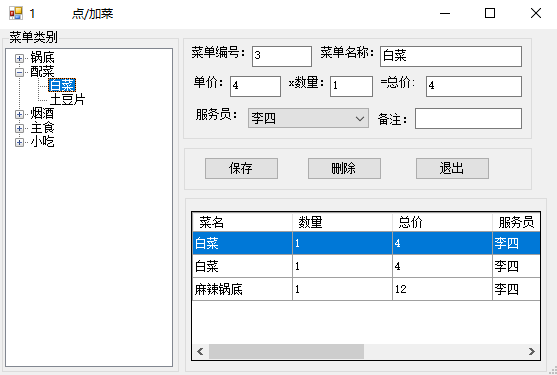Image resolution: width=557 pixels, height=375 pixels.
Task: Expand the 烟酒 tree node
Action: point(20,114)
